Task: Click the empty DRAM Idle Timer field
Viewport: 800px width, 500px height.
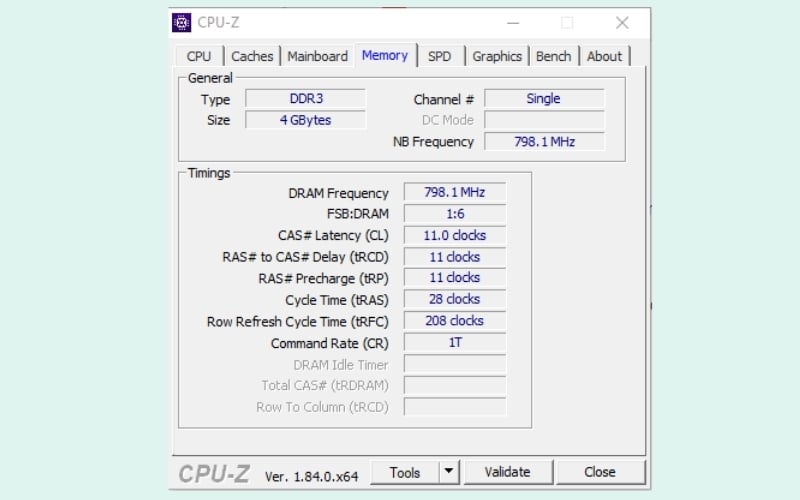Action: tap(455, 364)
